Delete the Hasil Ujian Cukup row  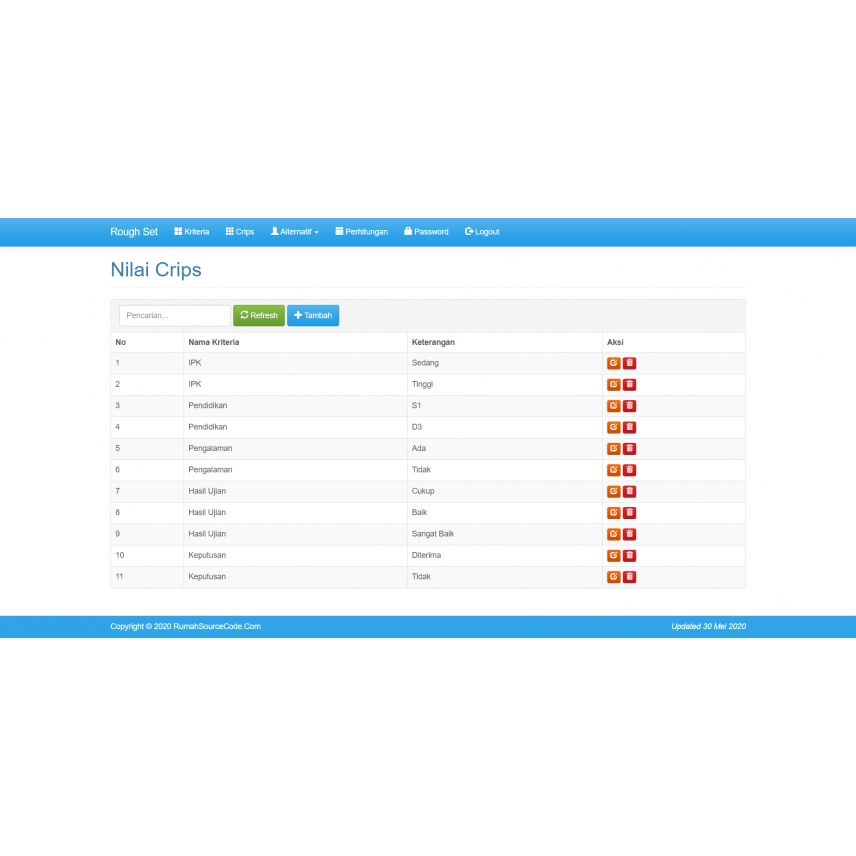pyautogui.click(x=629, y=491)
